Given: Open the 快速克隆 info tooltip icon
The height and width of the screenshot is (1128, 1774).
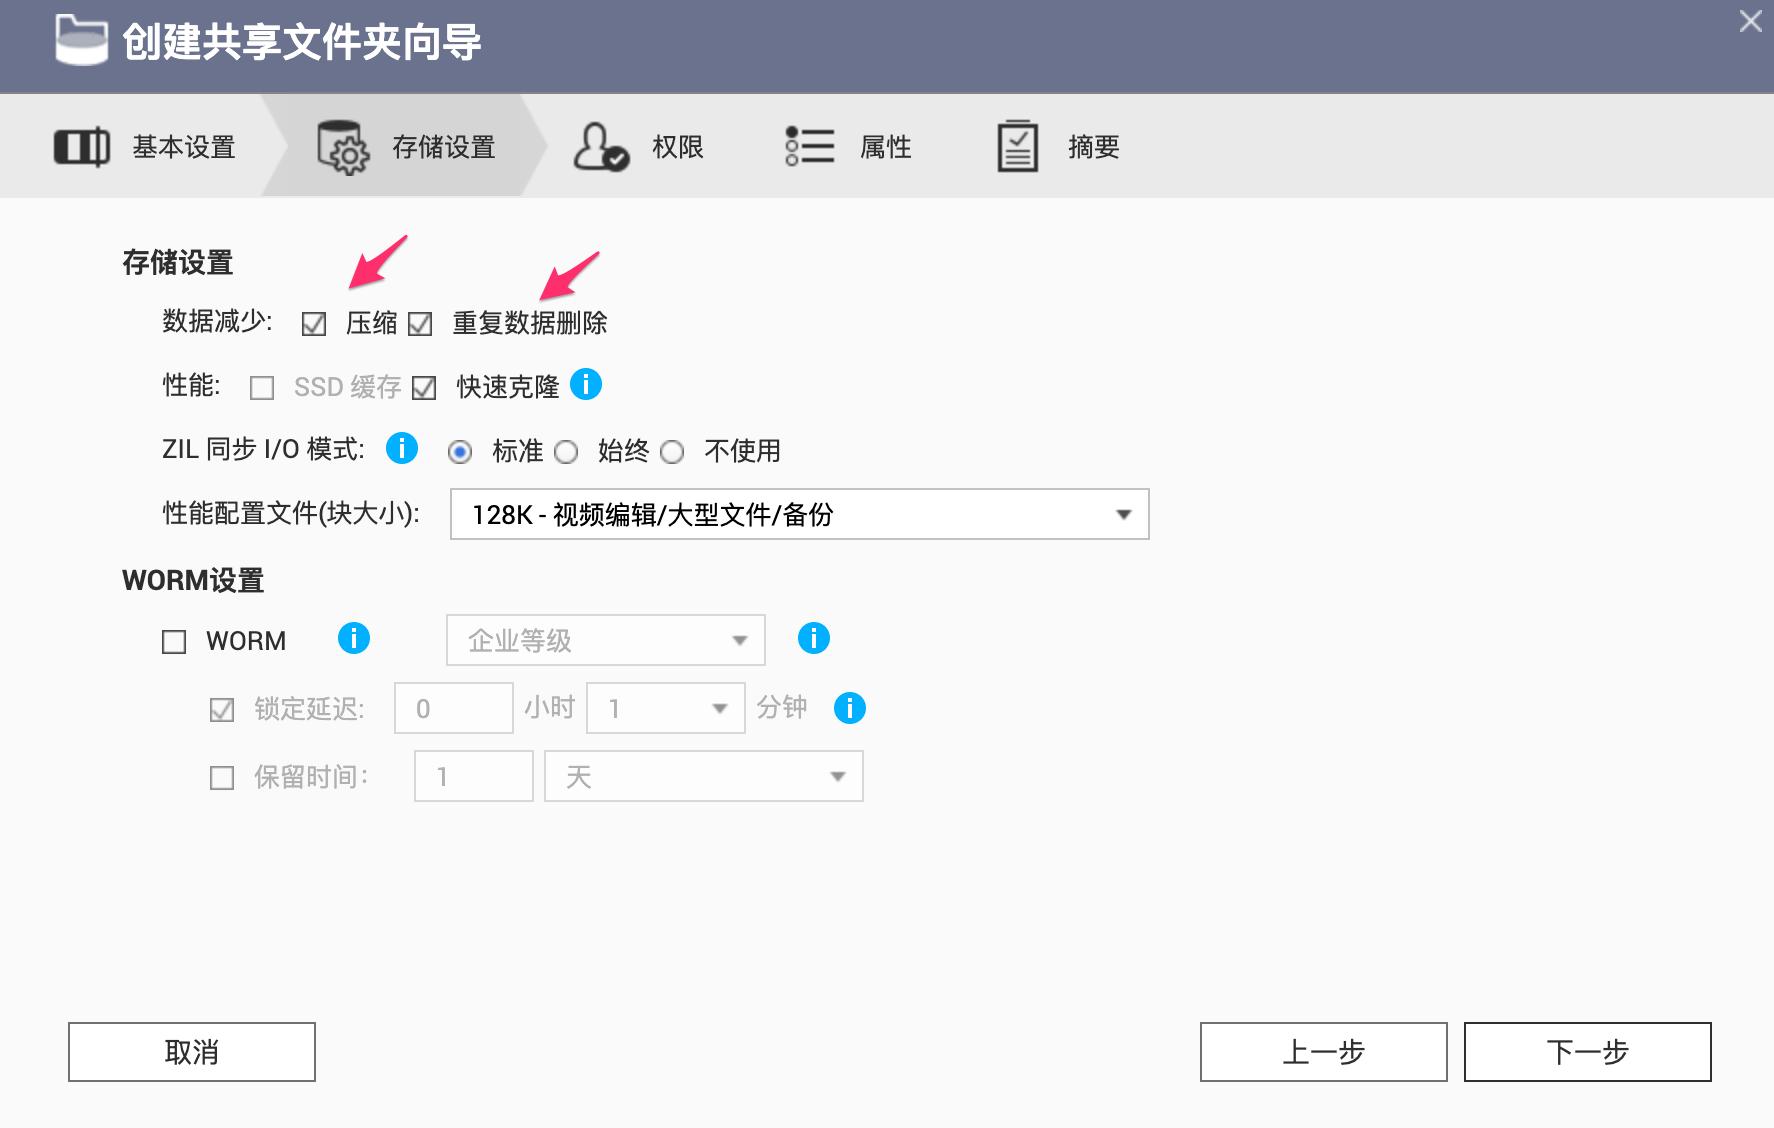Looking at the screenshot, I should click(585, 385).
